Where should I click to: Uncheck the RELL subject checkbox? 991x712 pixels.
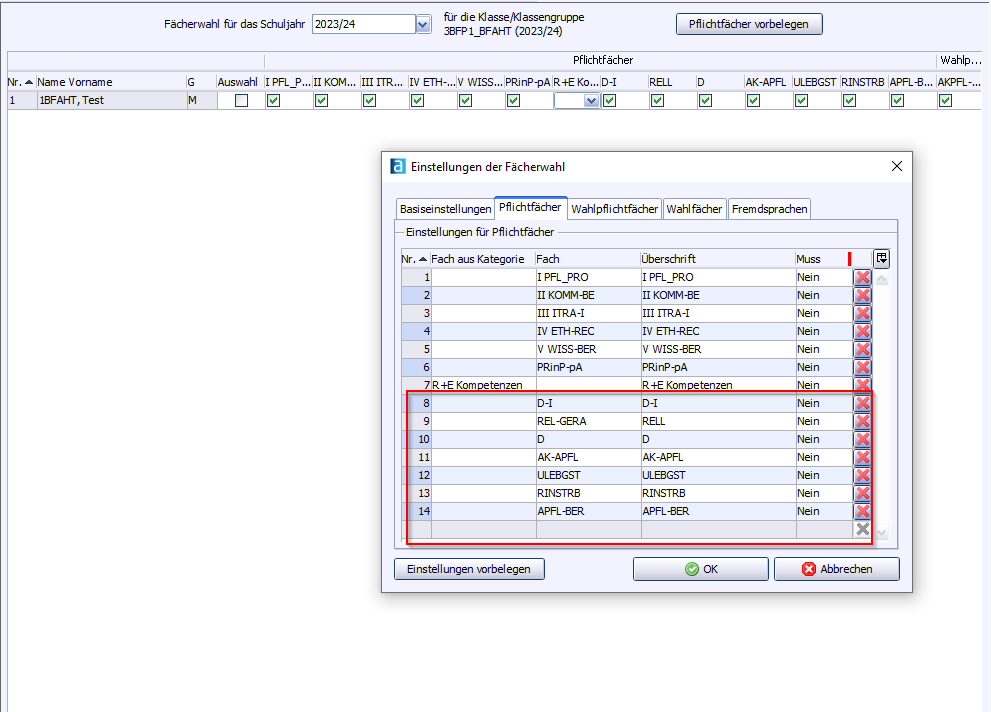click(x=657, y=101)
